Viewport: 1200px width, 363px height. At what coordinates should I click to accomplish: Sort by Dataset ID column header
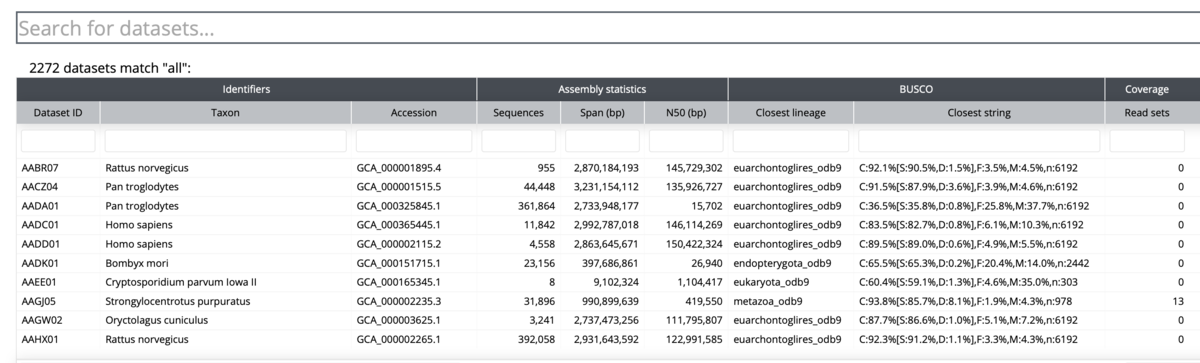(x=58, y=113)
